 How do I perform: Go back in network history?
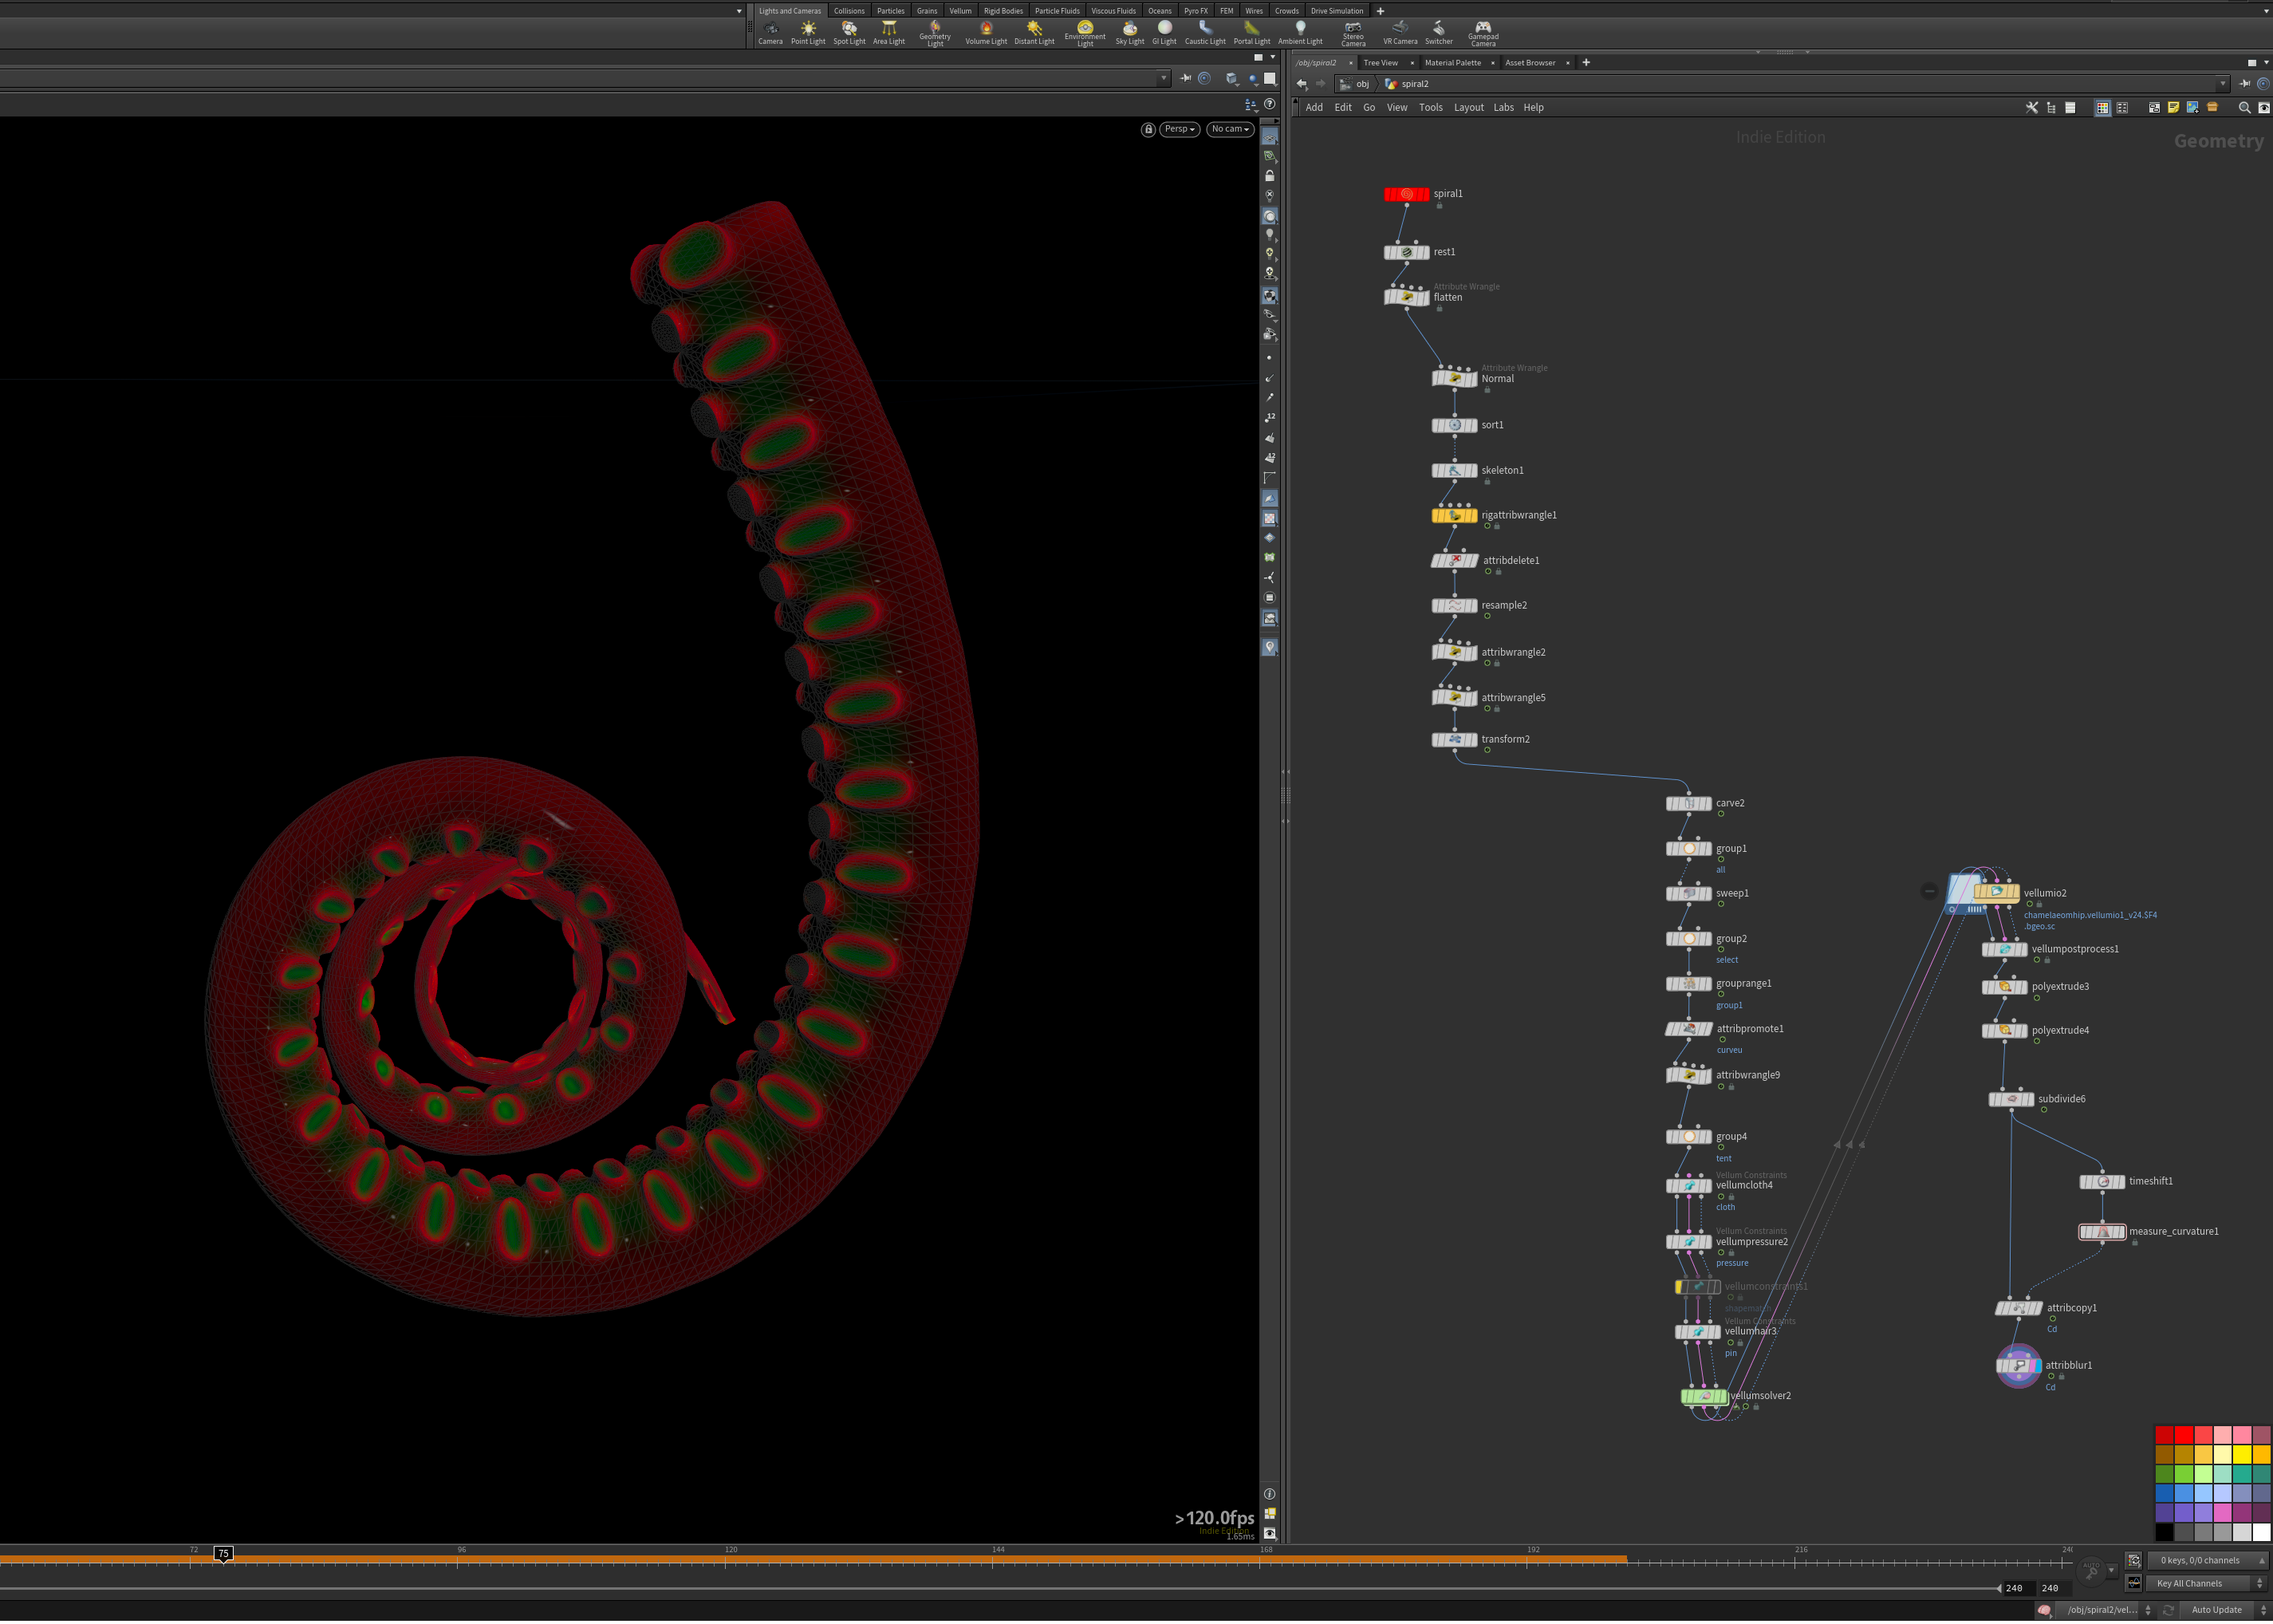pyautogui.click(x=1301, y=84)
